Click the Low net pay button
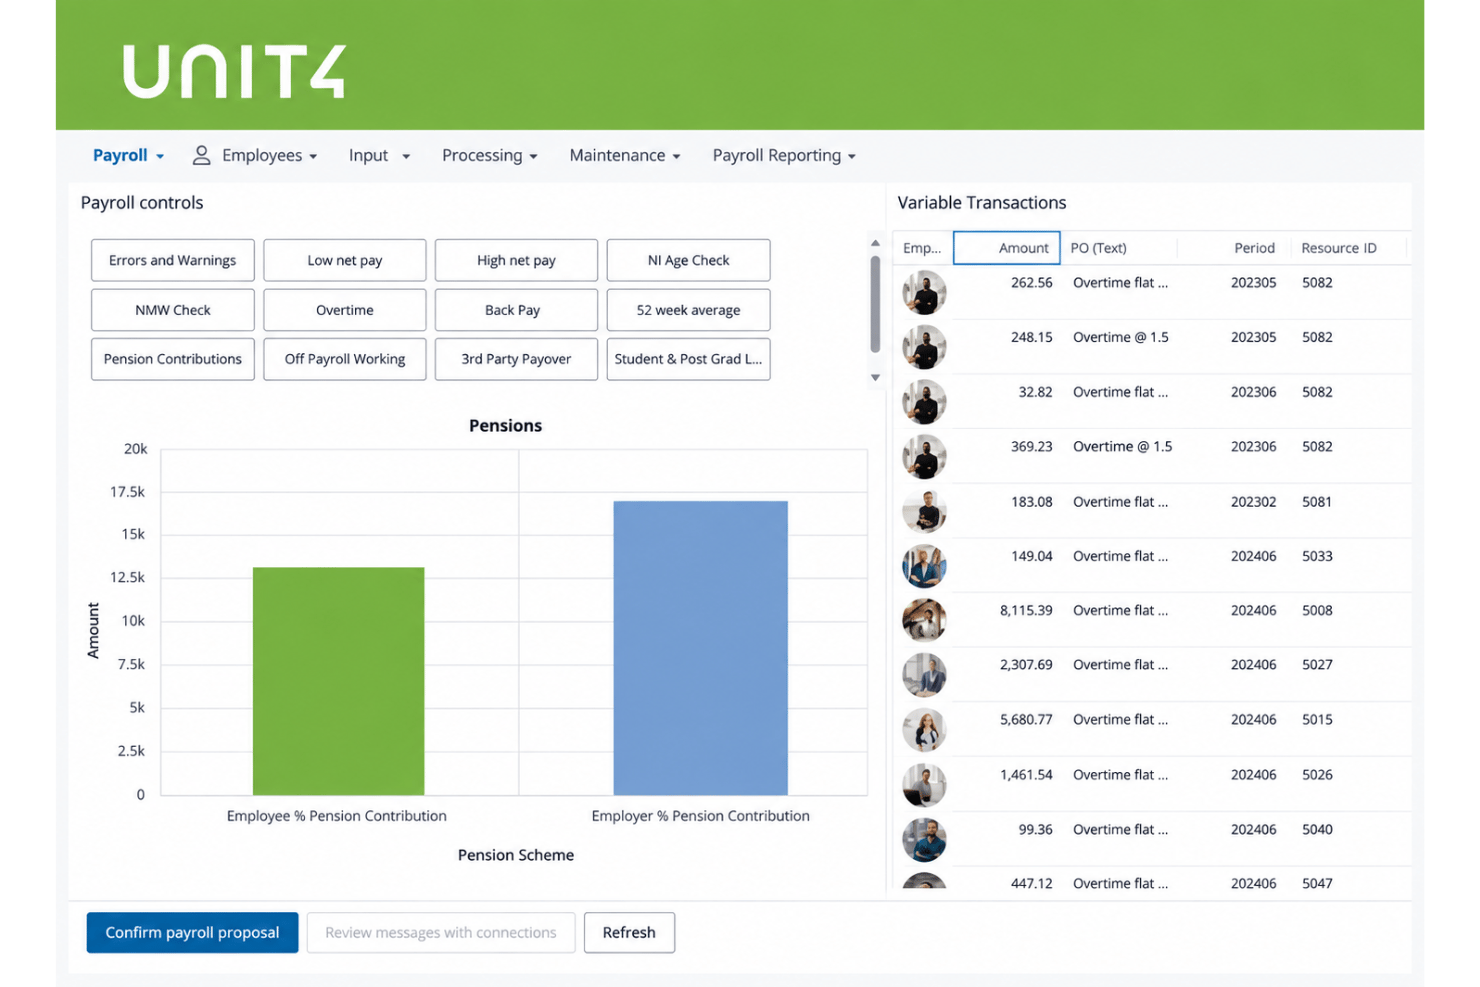Viewport: 1480px width, 987px height. (x=345, y=260)
